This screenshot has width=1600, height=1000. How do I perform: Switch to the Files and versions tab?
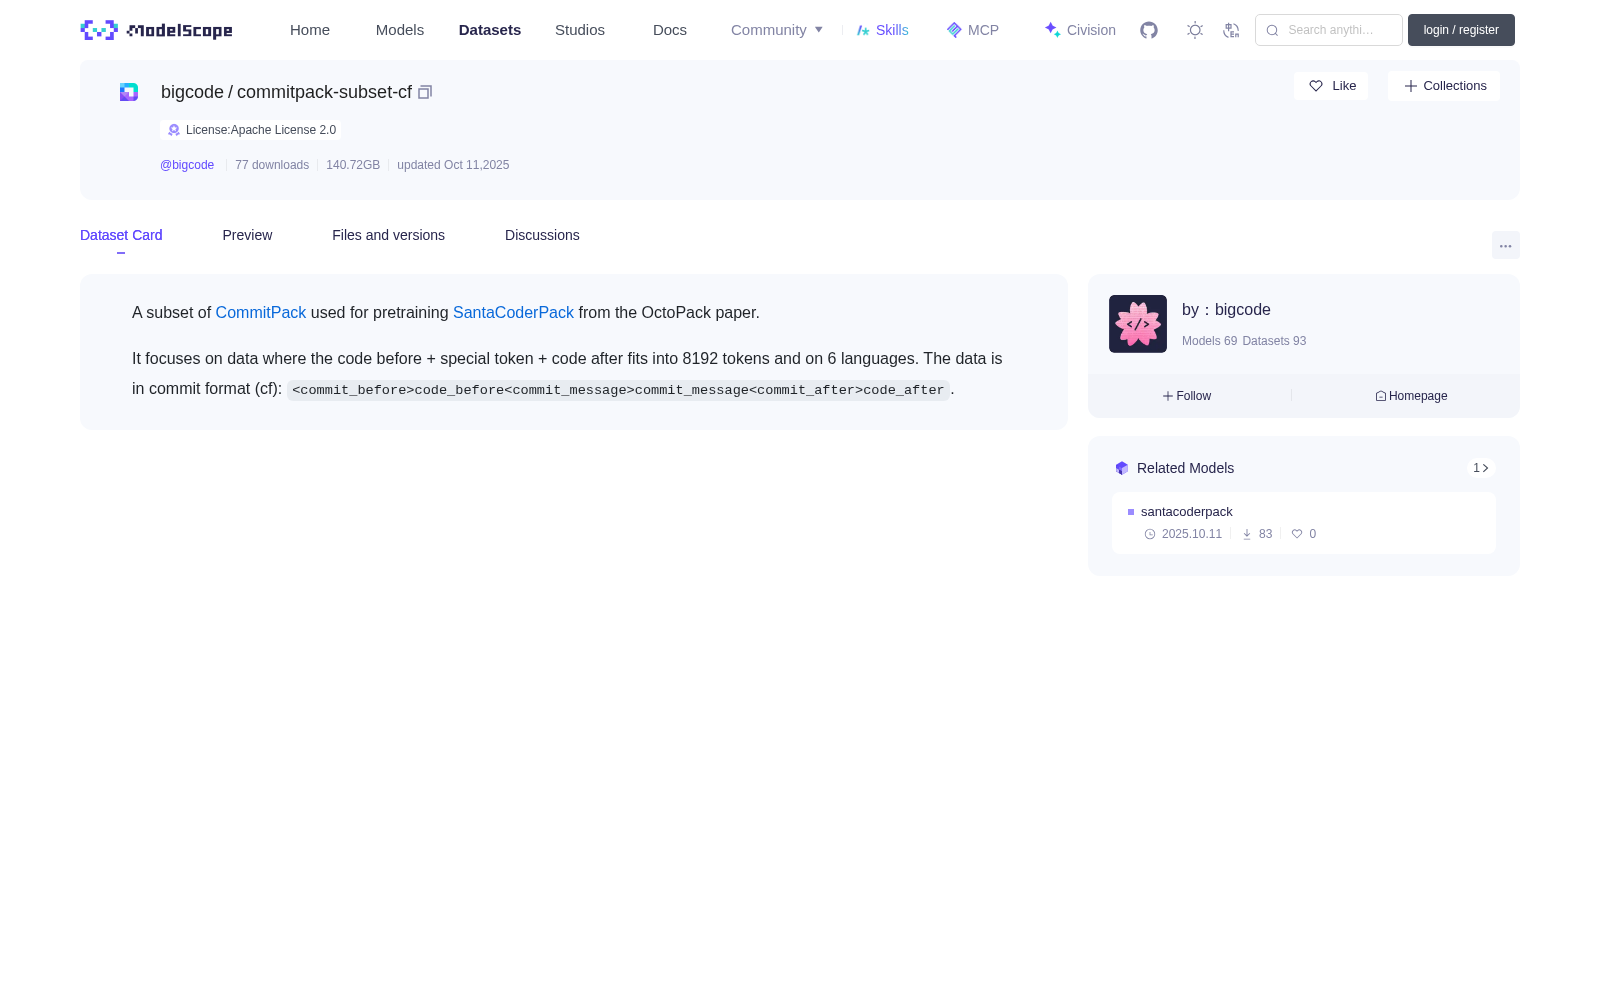[x=388, y=235]
